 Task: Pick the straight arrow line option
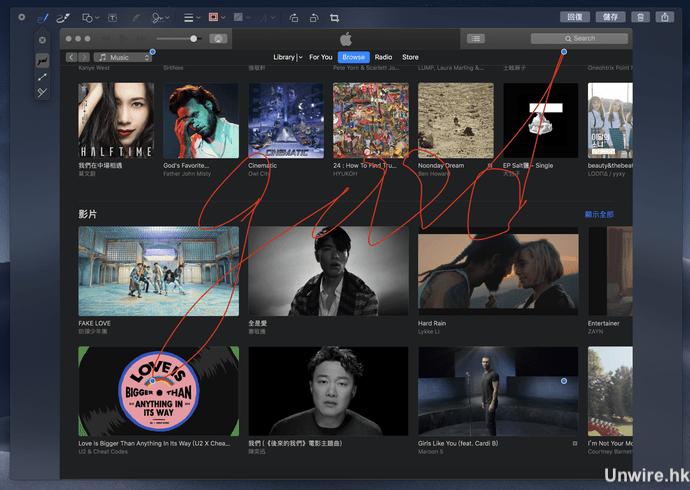(42, 77)
